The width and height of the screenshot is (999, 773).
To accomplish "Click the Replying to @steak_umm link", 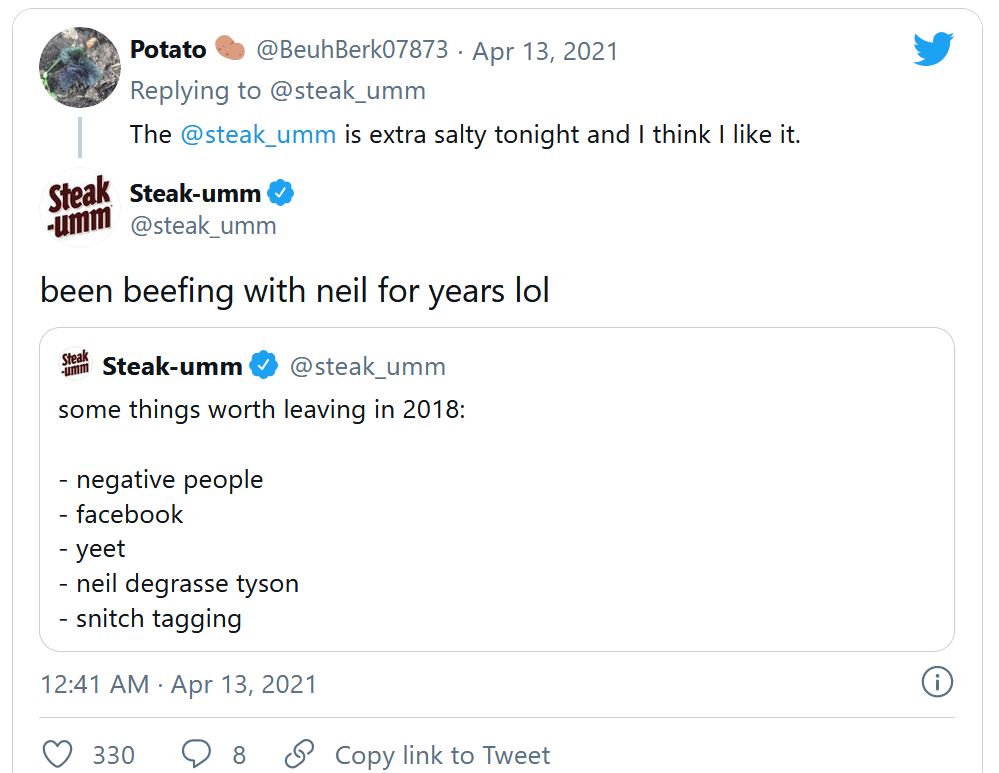I will pos(276,90).
